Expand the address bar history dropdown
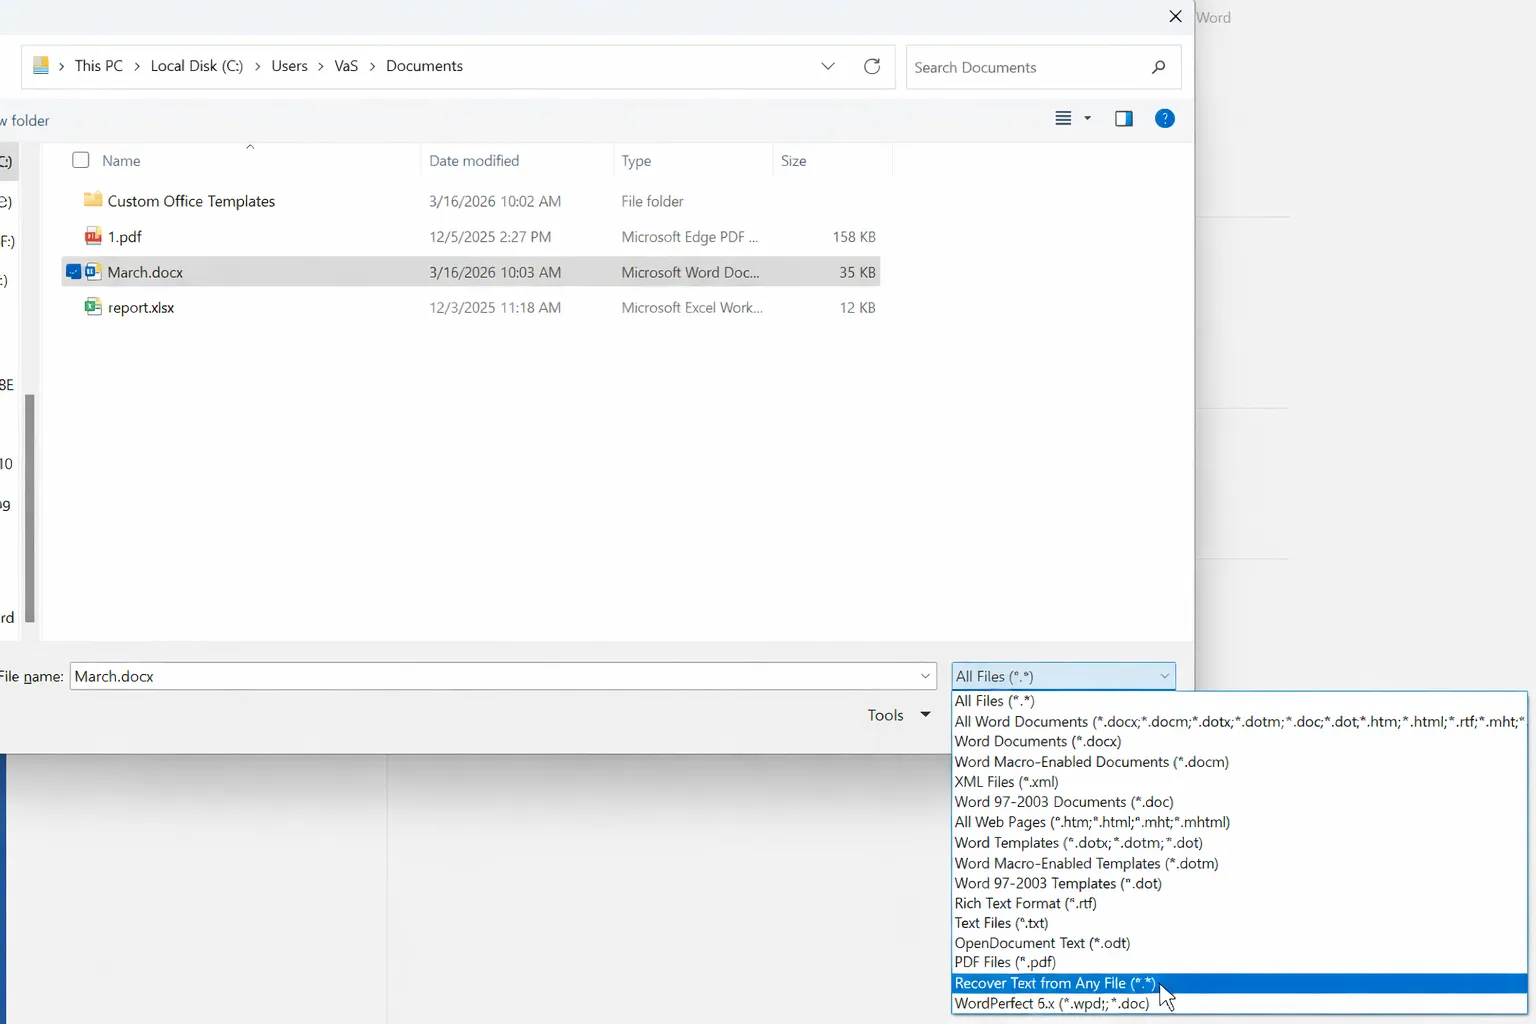 tap(828, 66)
